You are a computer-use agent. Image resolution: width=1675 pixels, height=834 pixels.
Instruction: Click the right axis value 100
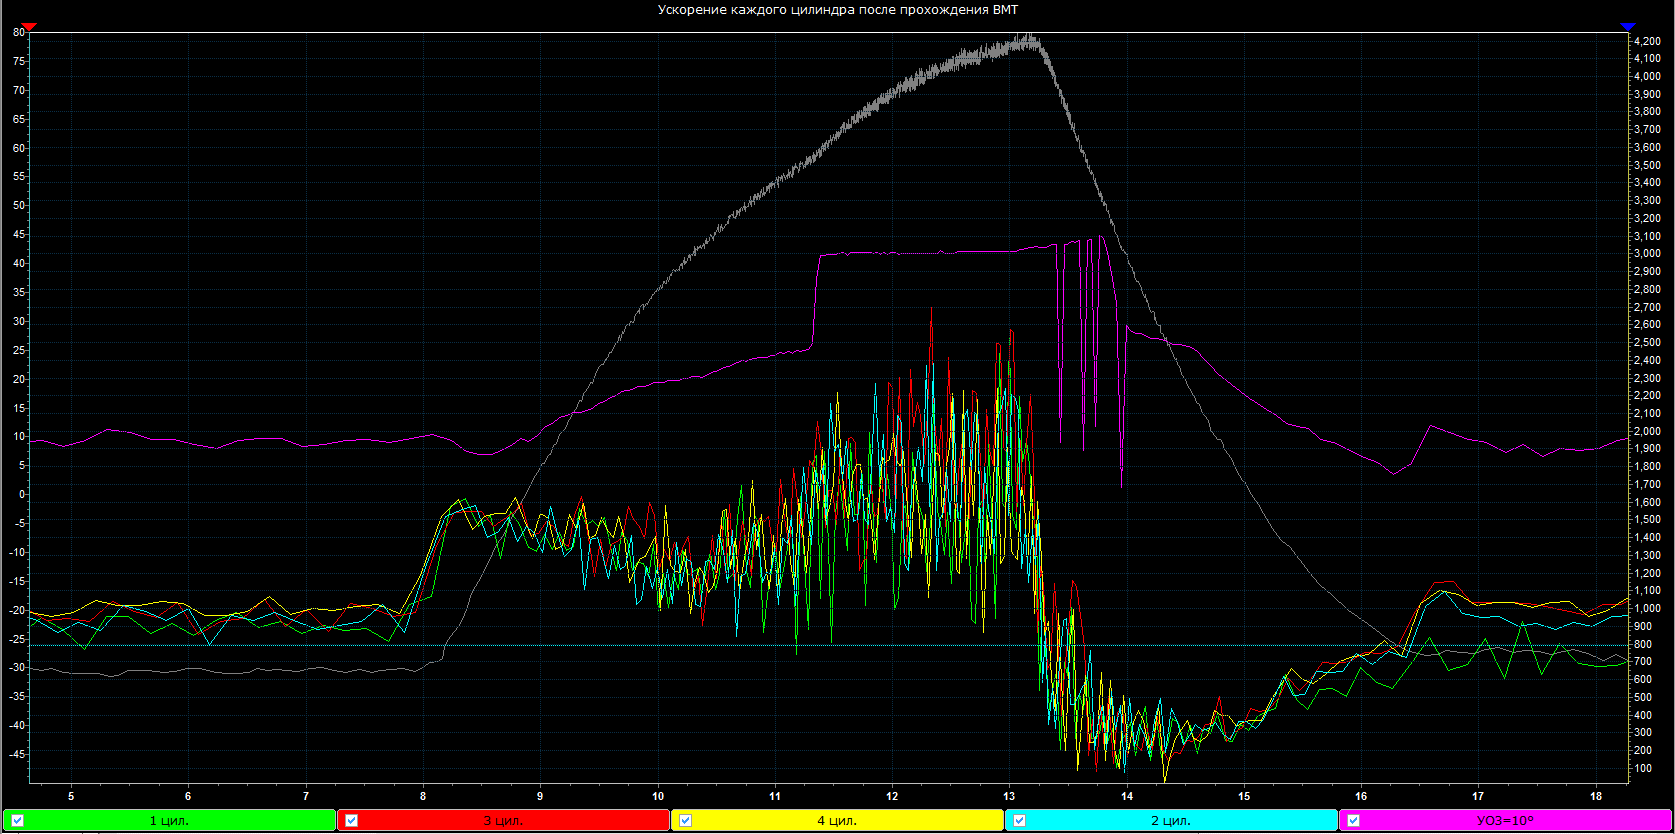[x=1642, y=768]
